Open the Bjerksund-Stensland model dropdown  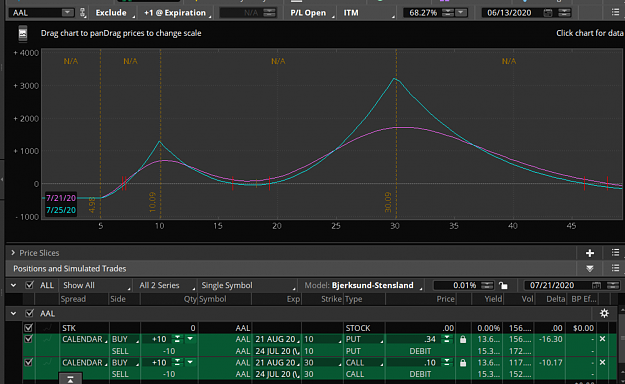364,285
